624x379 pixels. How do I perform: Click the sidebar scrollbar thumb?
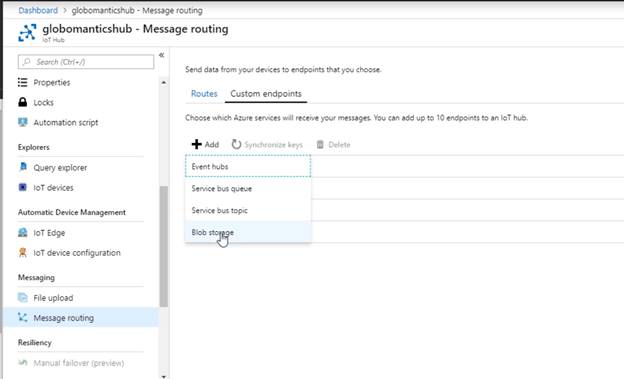pyautogui.click(x=164, y=246)
